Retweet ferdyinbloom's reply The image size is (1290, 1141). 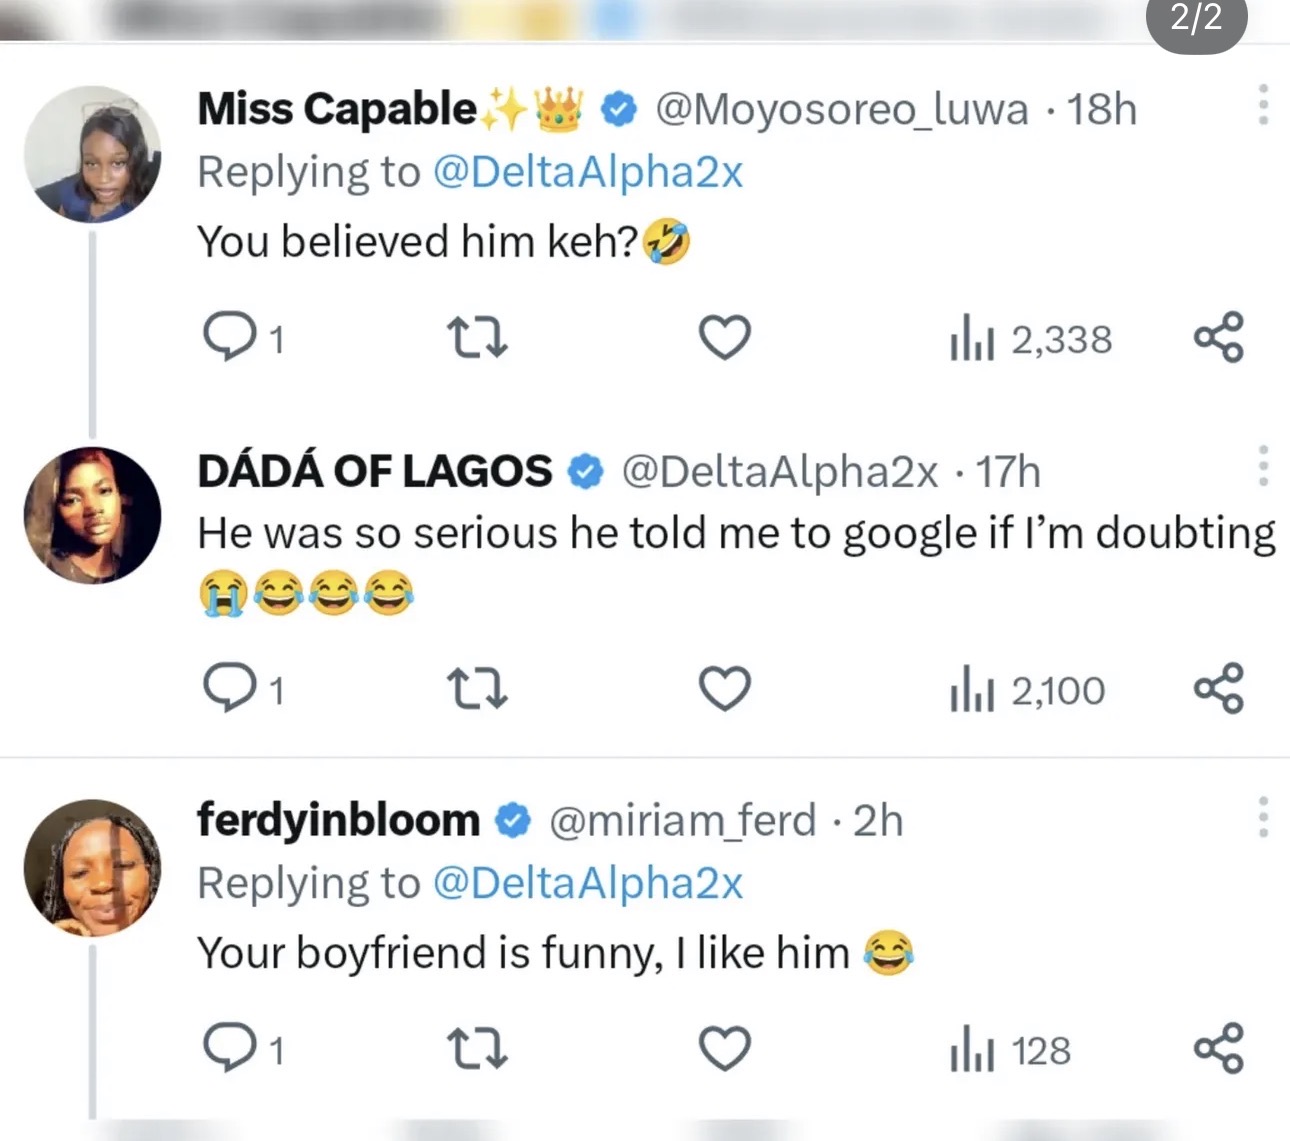[477, 1048]
